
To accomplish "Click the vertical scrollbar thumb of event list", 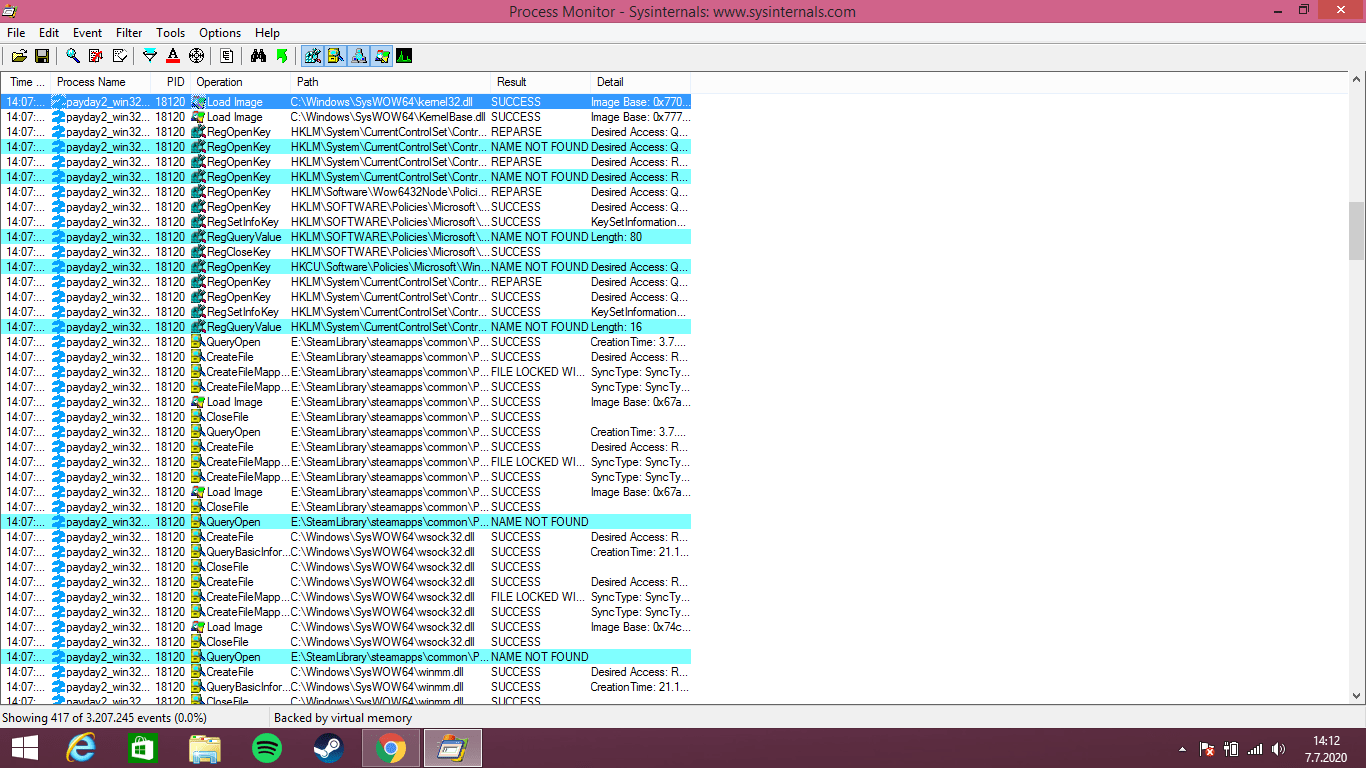I will (x=1357, y=230).
